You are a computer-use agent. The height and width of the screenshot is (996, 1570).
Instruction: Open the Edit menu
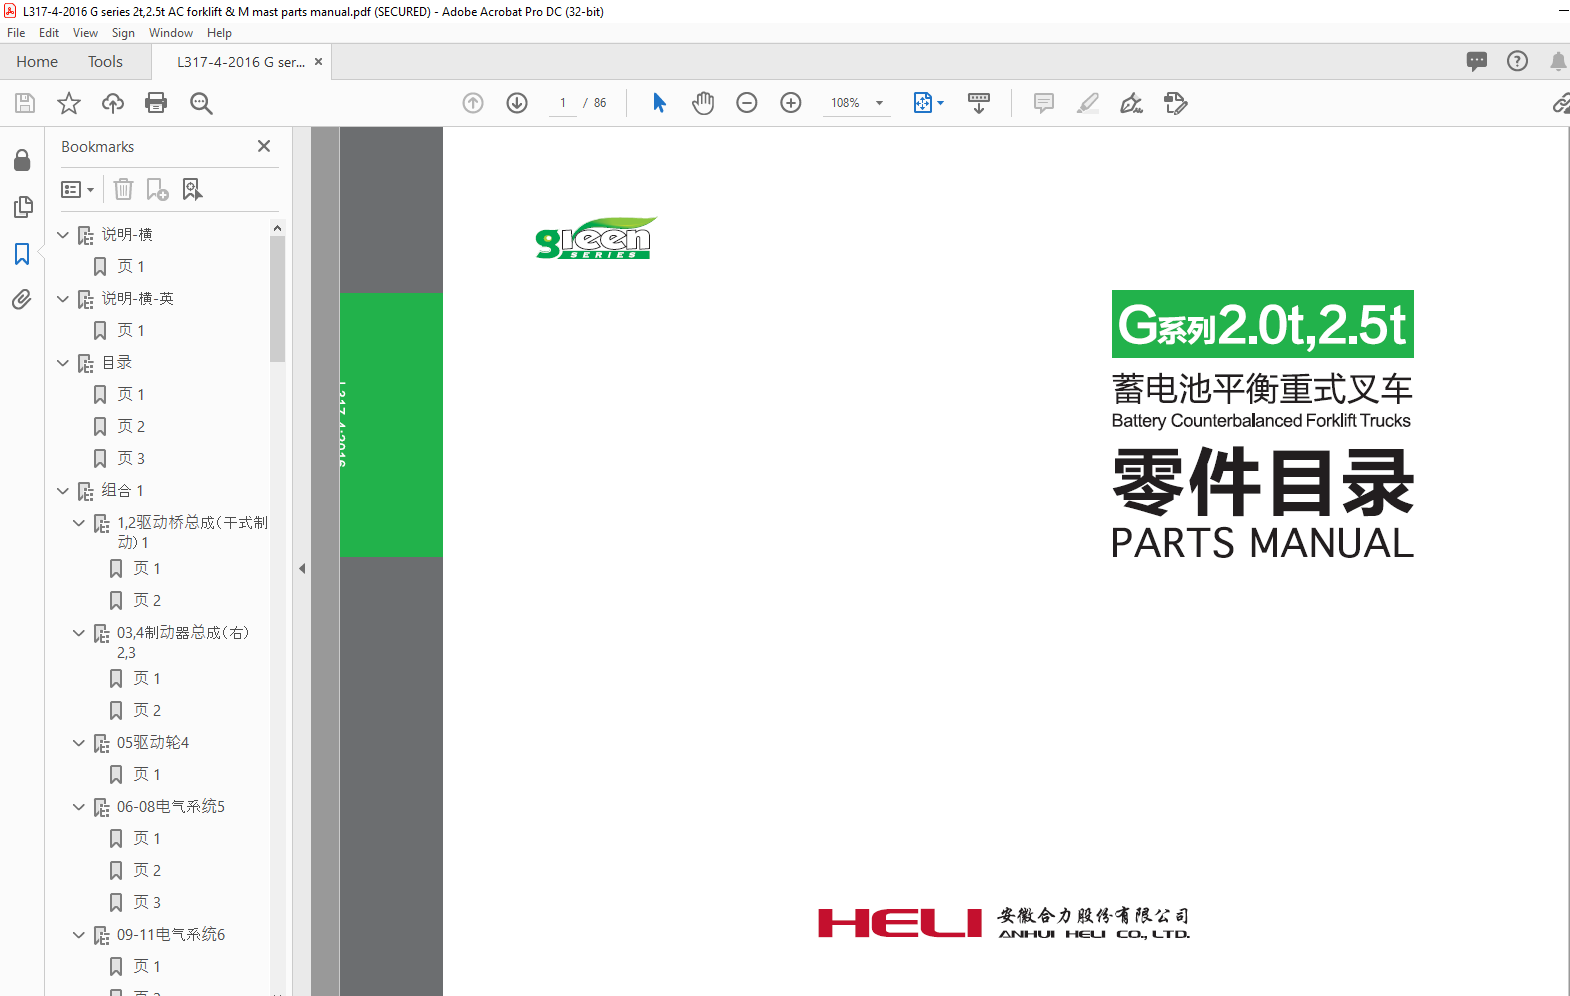click(49, 33)
